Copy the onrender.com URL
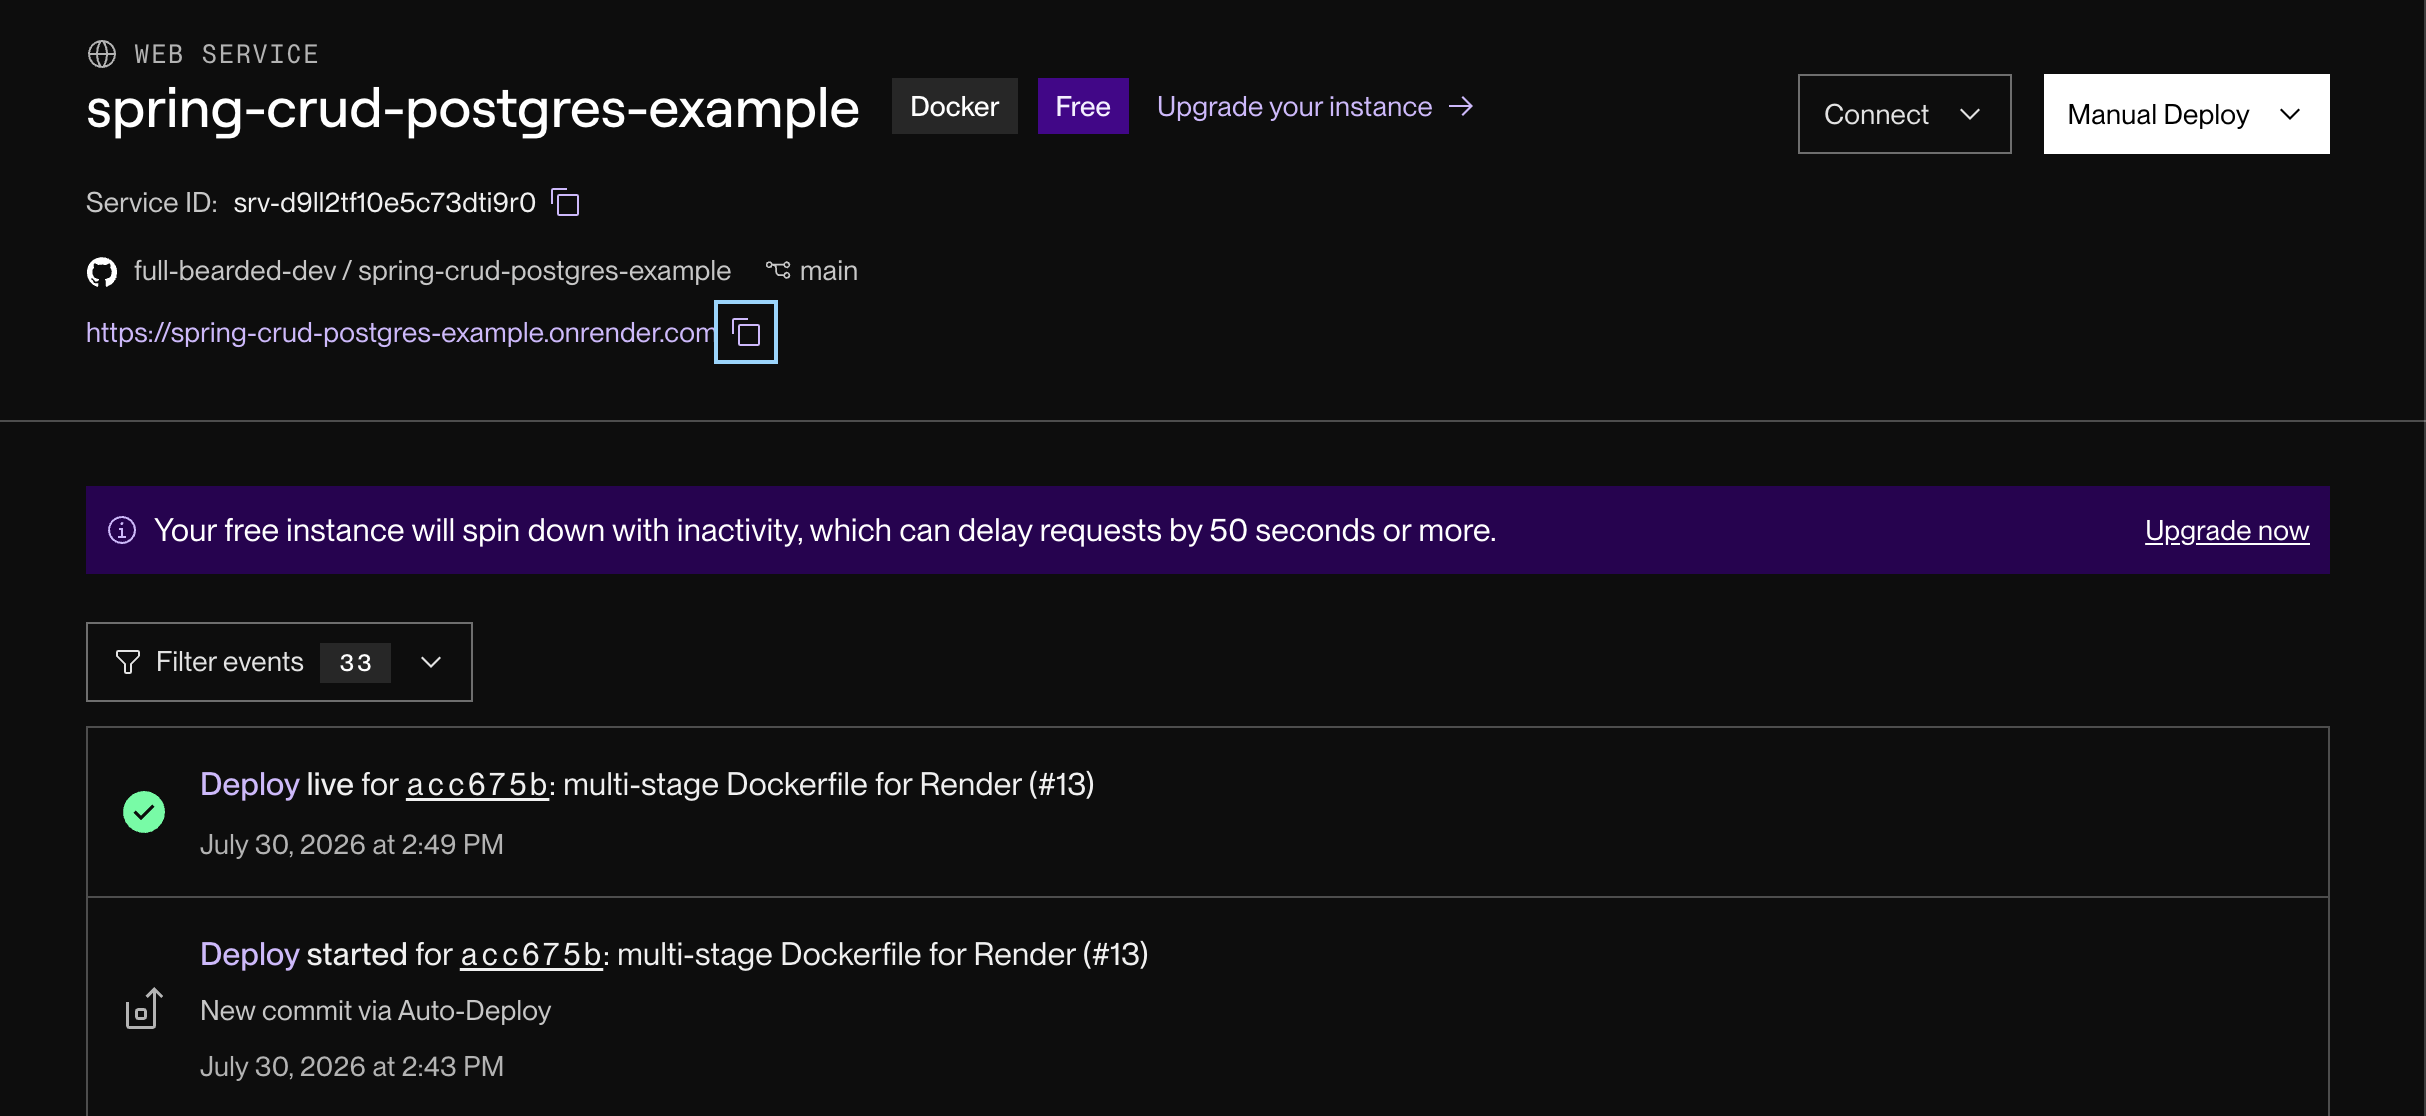Viewport: 2426px width, 1116px height. (x=746, y=332)
